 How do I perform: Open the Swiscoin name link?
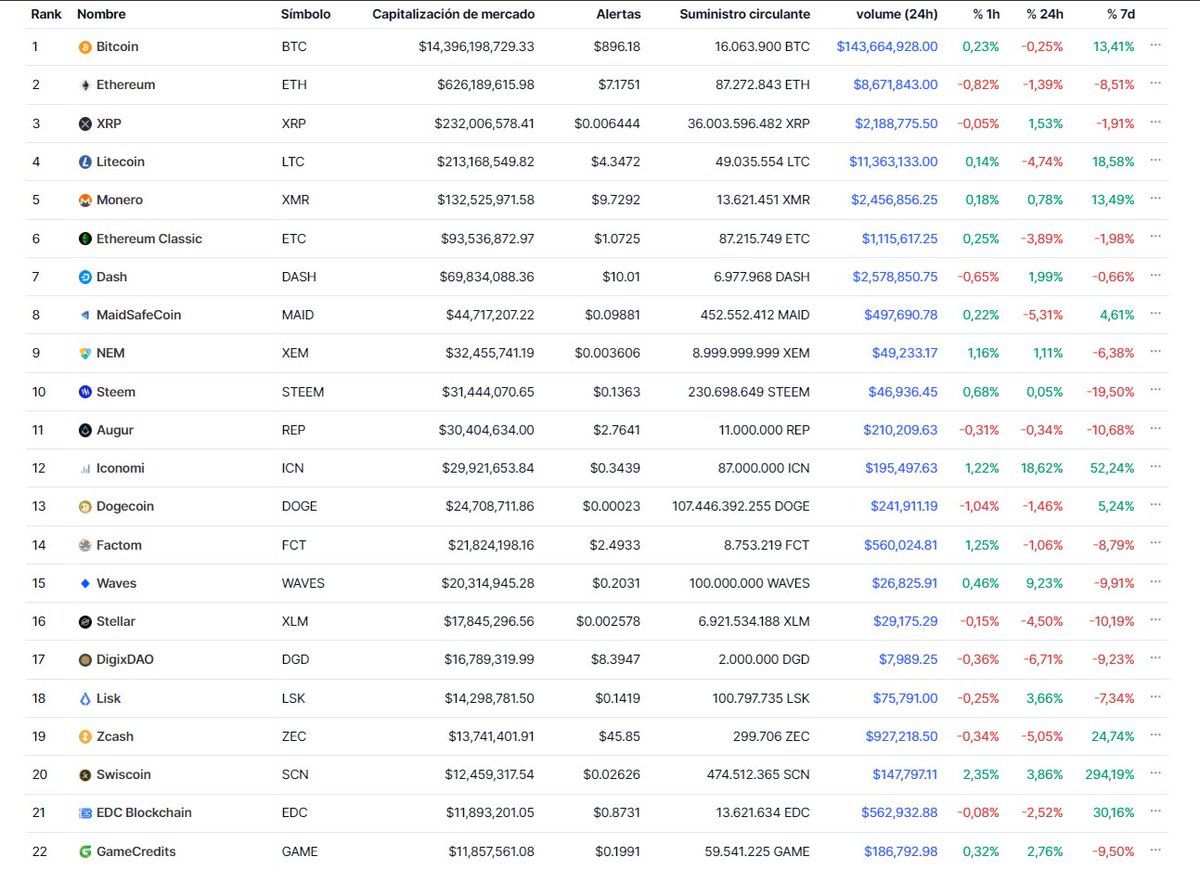tap(124, 774)
